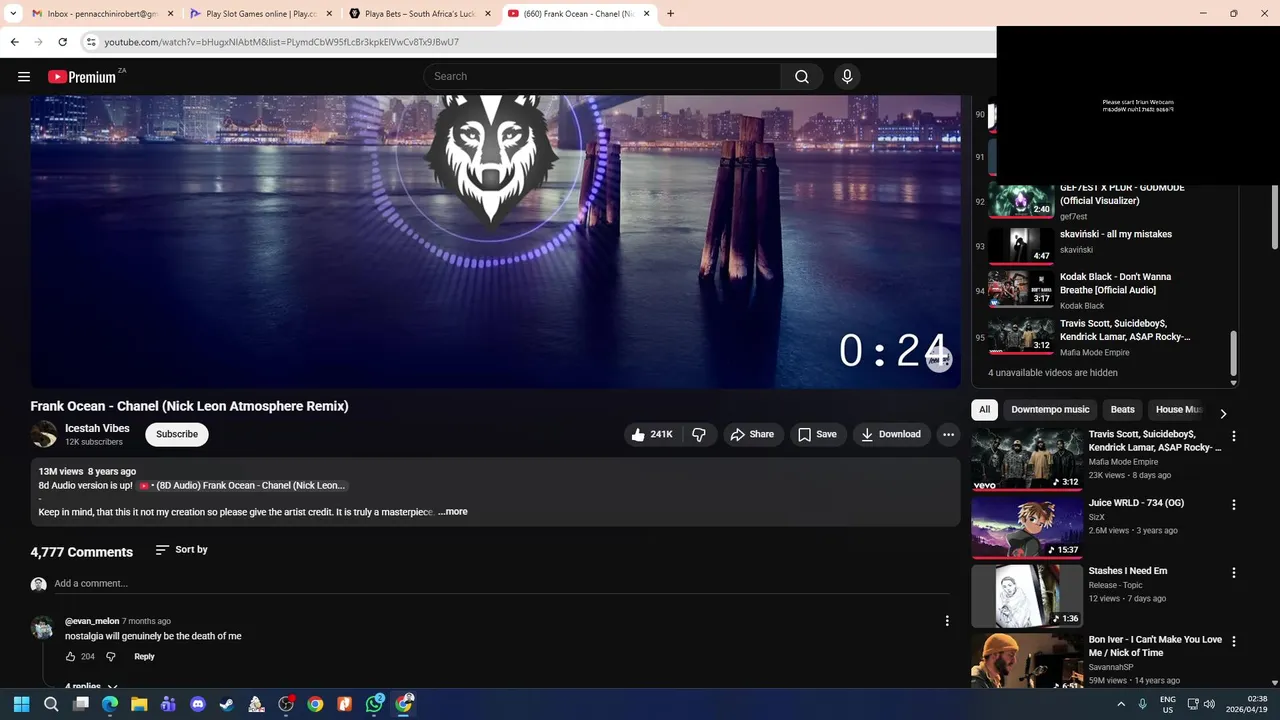Dislike the video with thumbs-down
Image resolution: width=1280 pixels, height=720 pixels.
tap(699, 434)
